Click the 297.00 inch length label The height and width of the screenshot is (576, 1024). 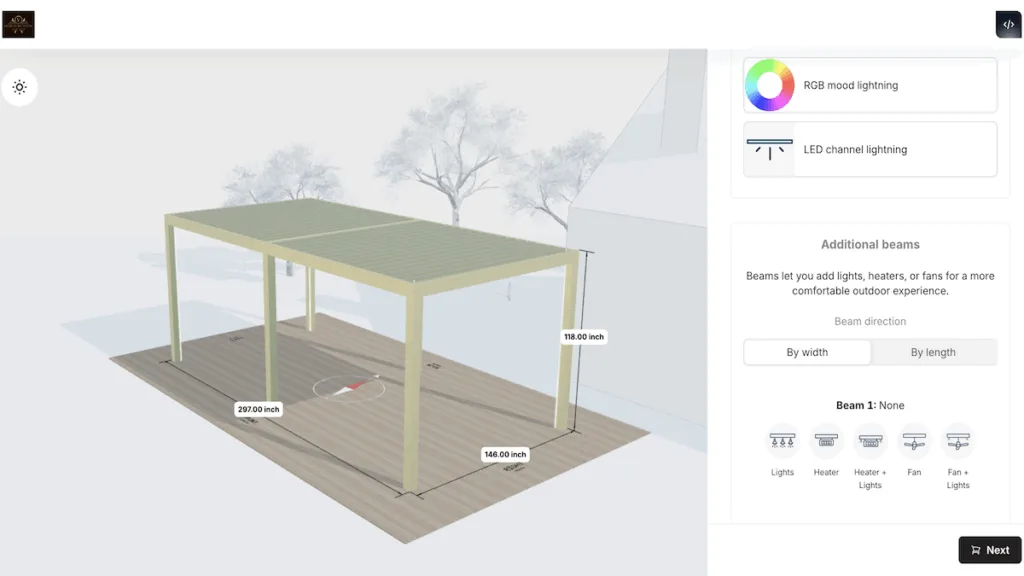pos(258,409)
